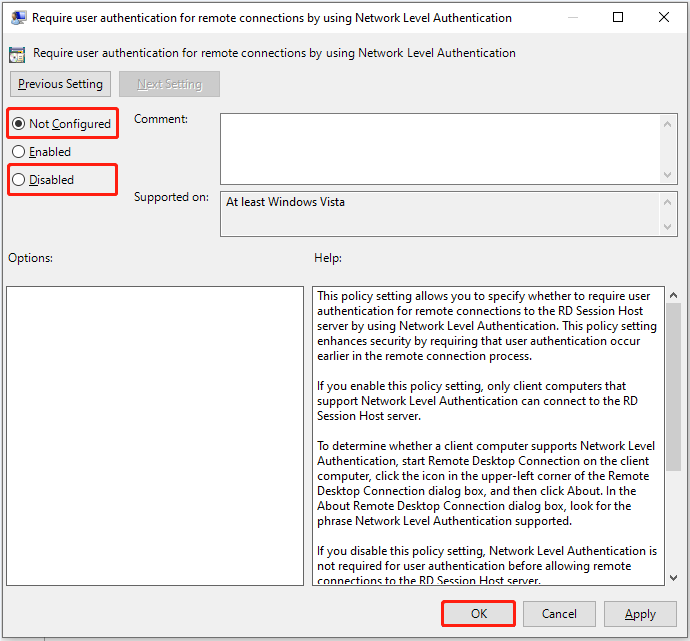Choose the Enabled radio option
Image resolution: width=690 pixels, height=641 pixels.
19,152
